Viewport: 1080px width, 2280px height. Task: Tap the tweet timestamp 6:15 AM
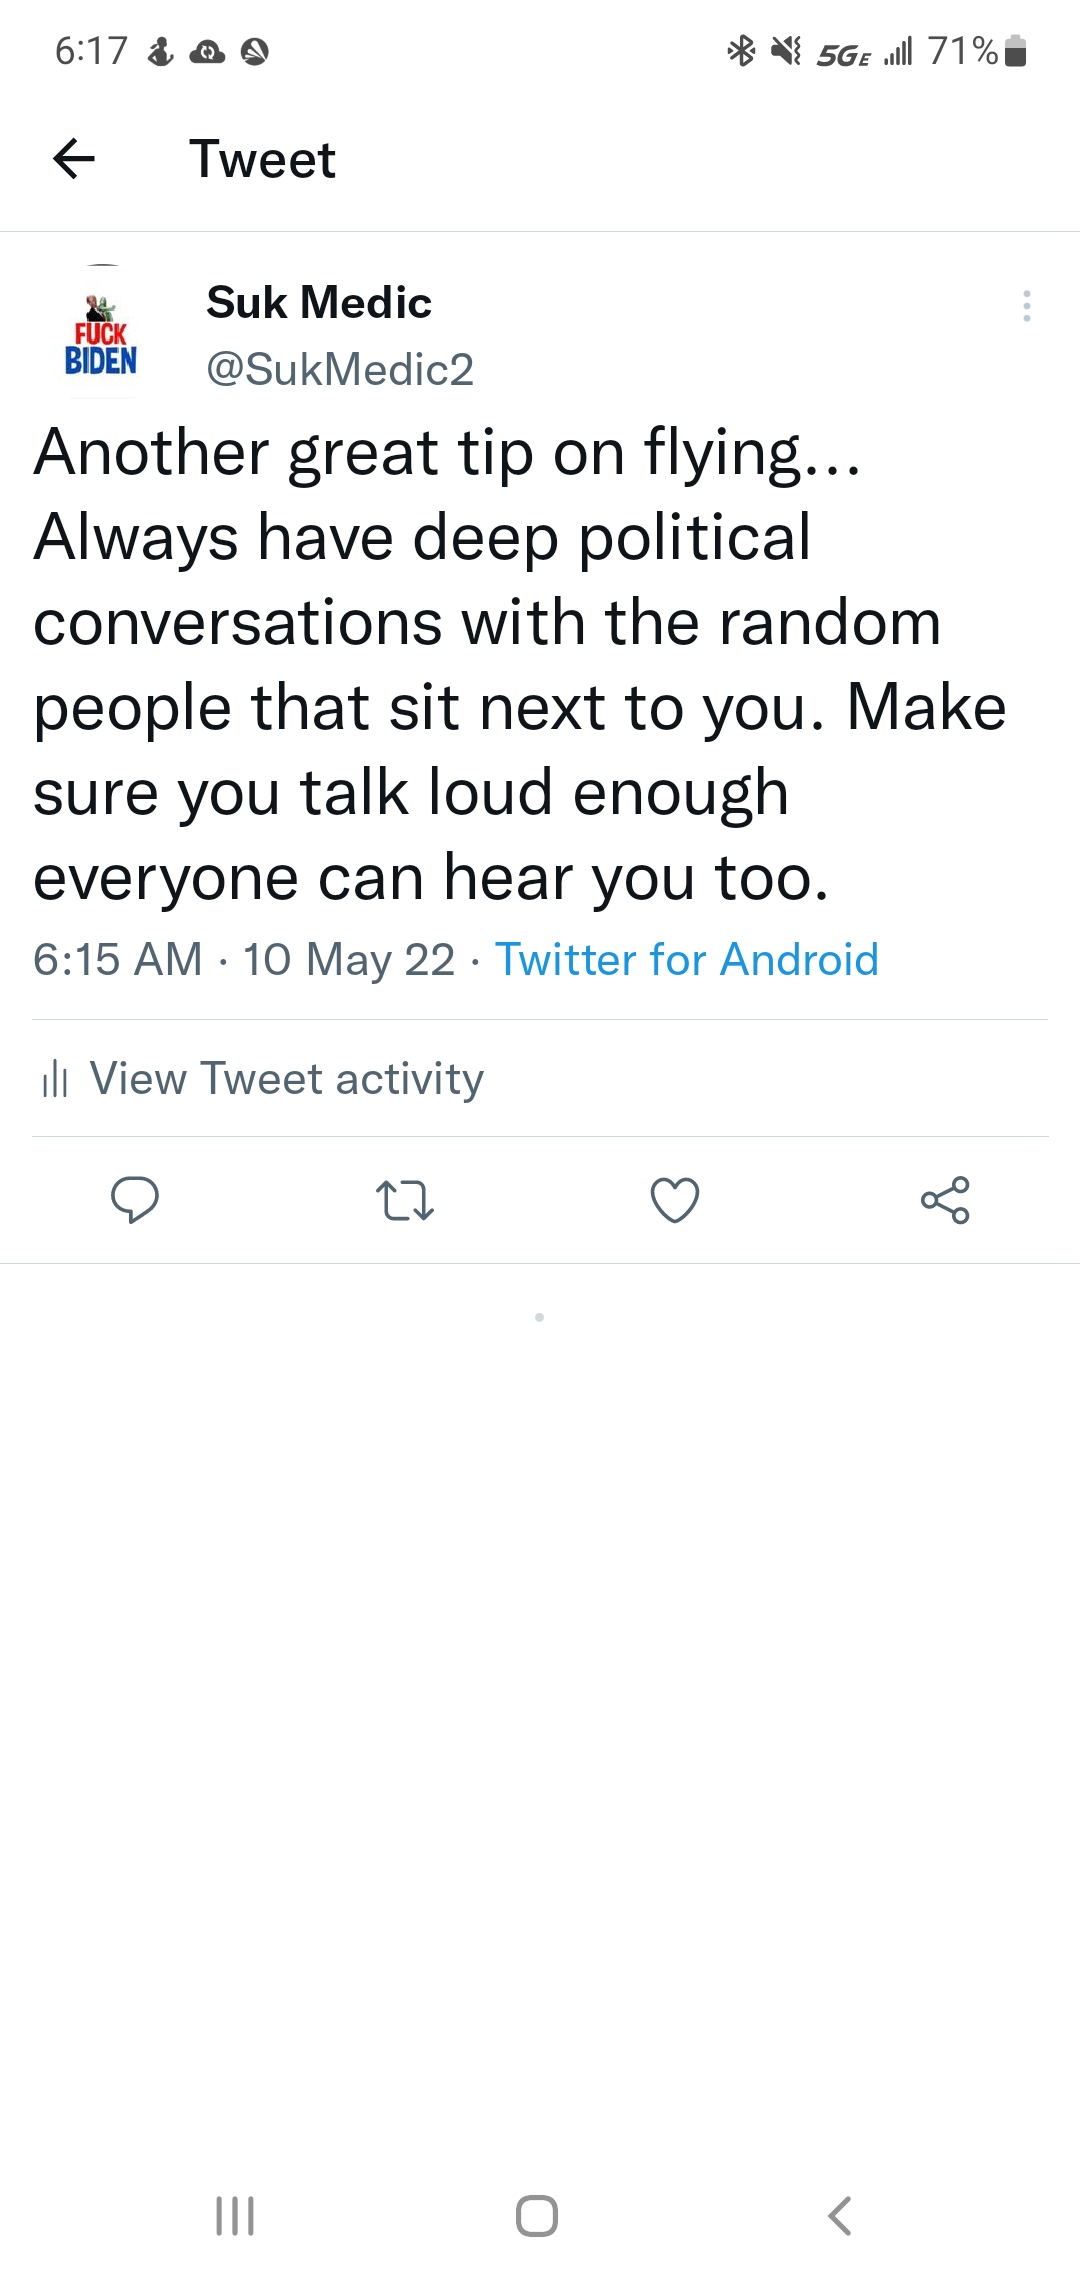[118, 960]
